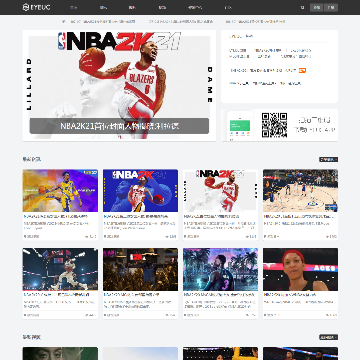Screen dimensions: 360x360
Task: Click the orange badge icon in sidebar panel
Action: coord(302,70)
